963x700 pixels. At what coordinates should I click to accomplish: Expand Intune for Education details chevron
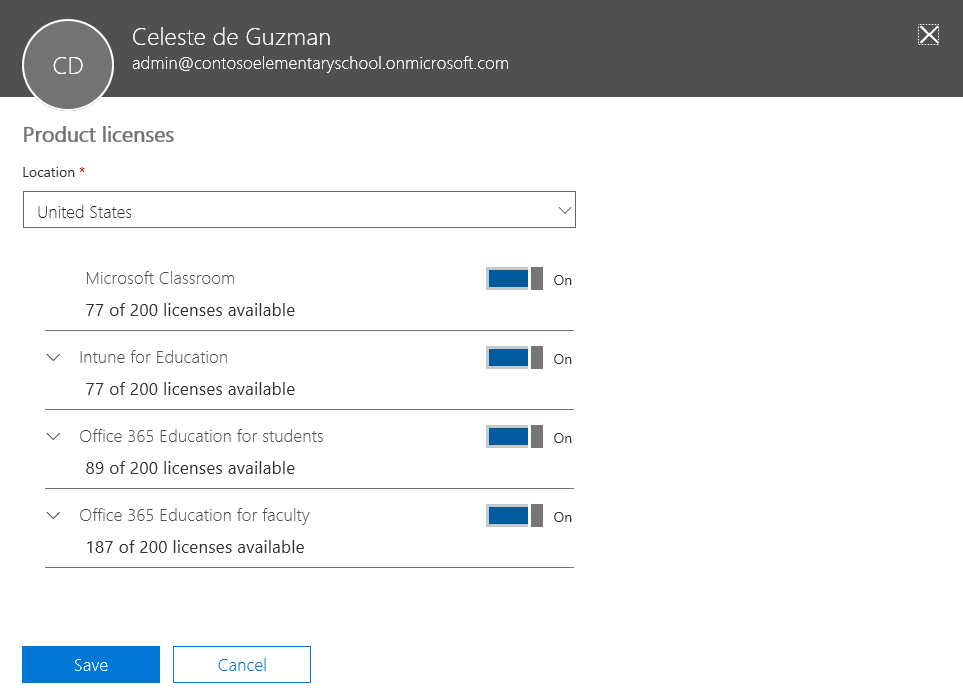point(53,357)
